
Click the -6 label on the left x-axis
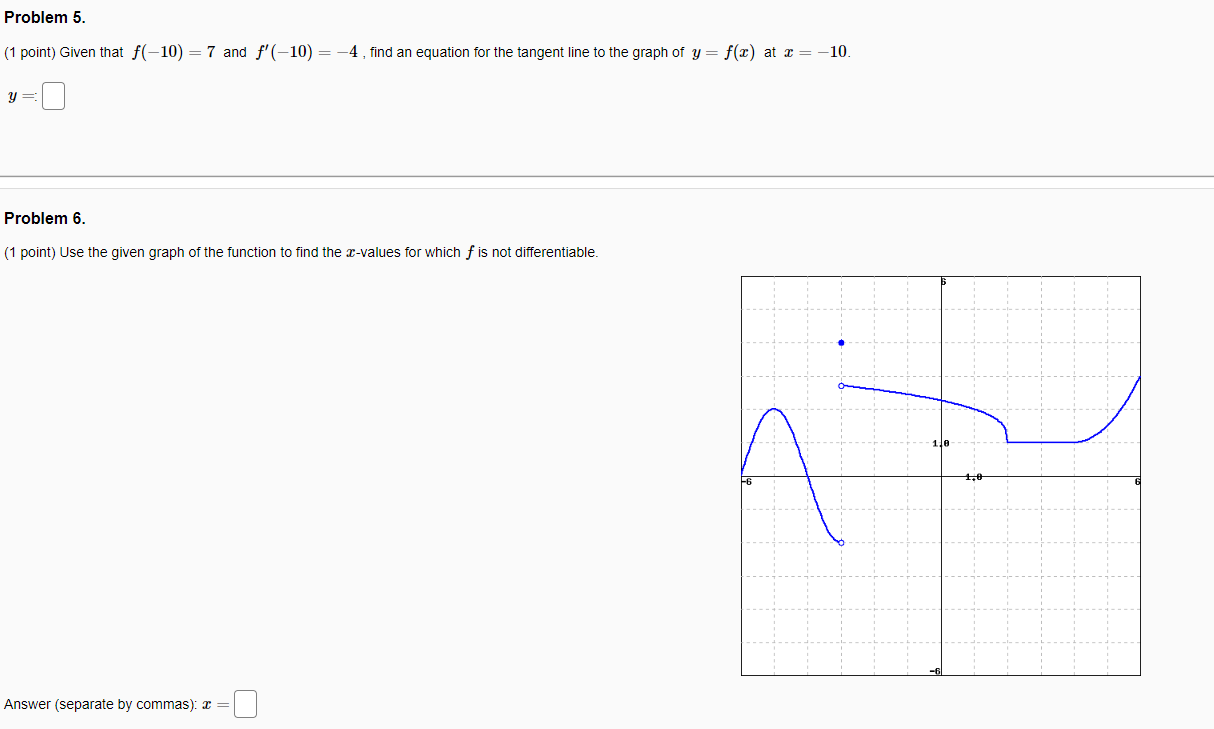[746, 480]
